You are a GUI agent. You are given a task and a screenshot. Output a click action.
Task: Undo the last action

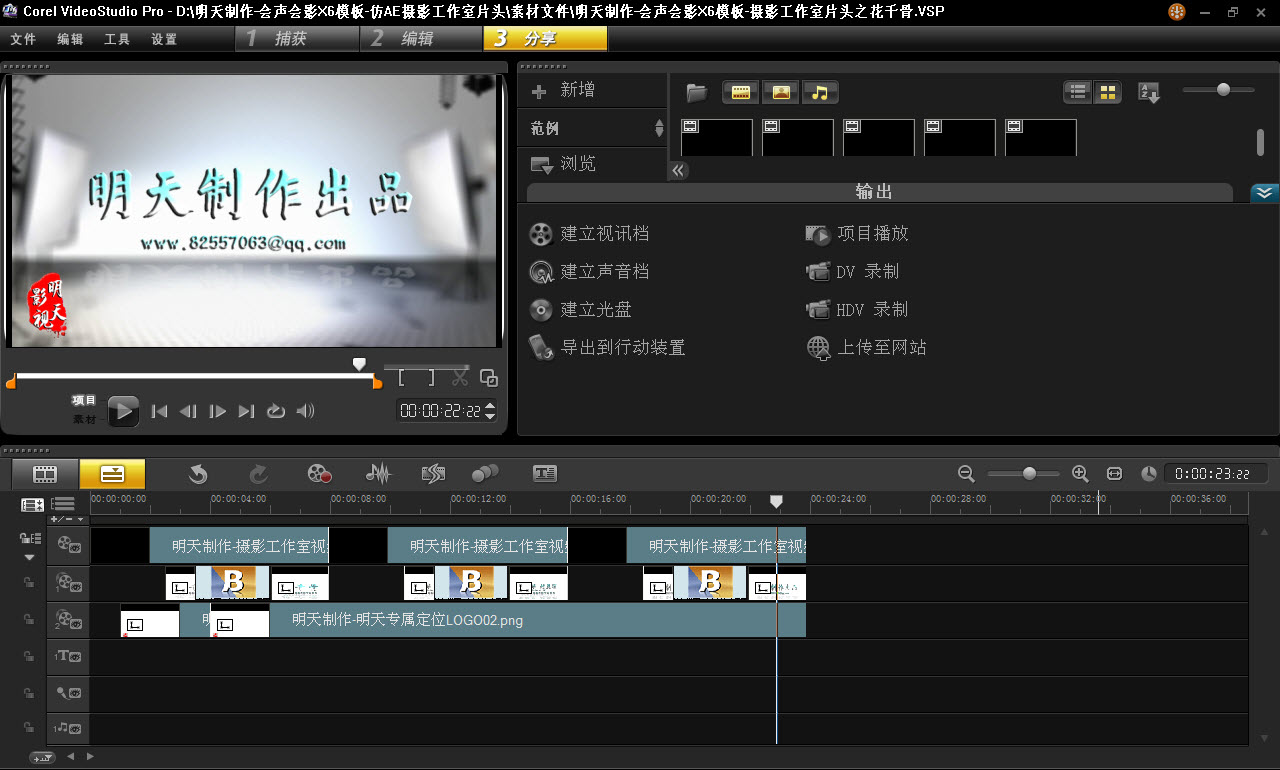click(x=198, y=474)
